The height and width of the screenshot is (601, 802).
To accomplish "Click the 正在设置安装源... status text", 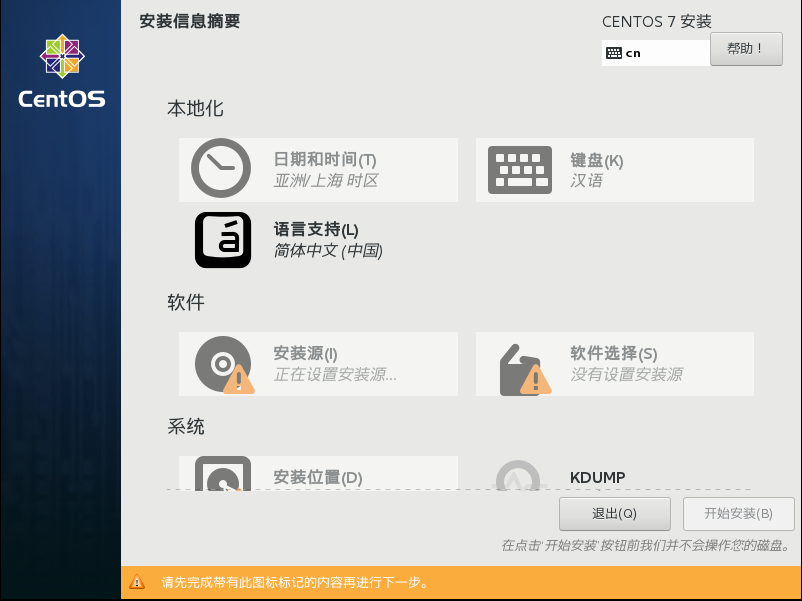I will tap(335, 374).
